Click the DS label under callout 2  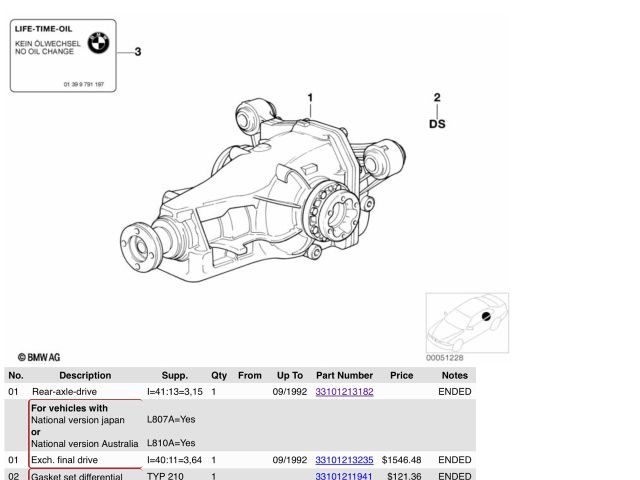click(x=437, y=124)
